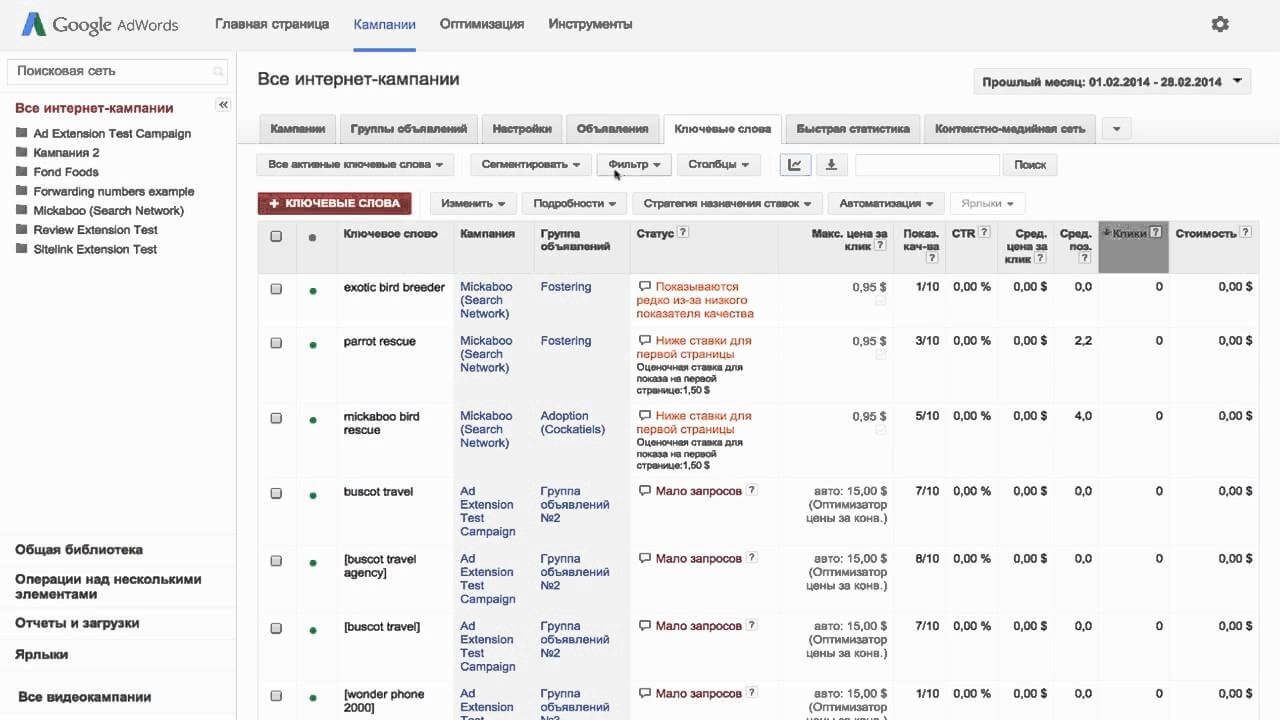Click the keyword search input field

click(x=927, y=165)
